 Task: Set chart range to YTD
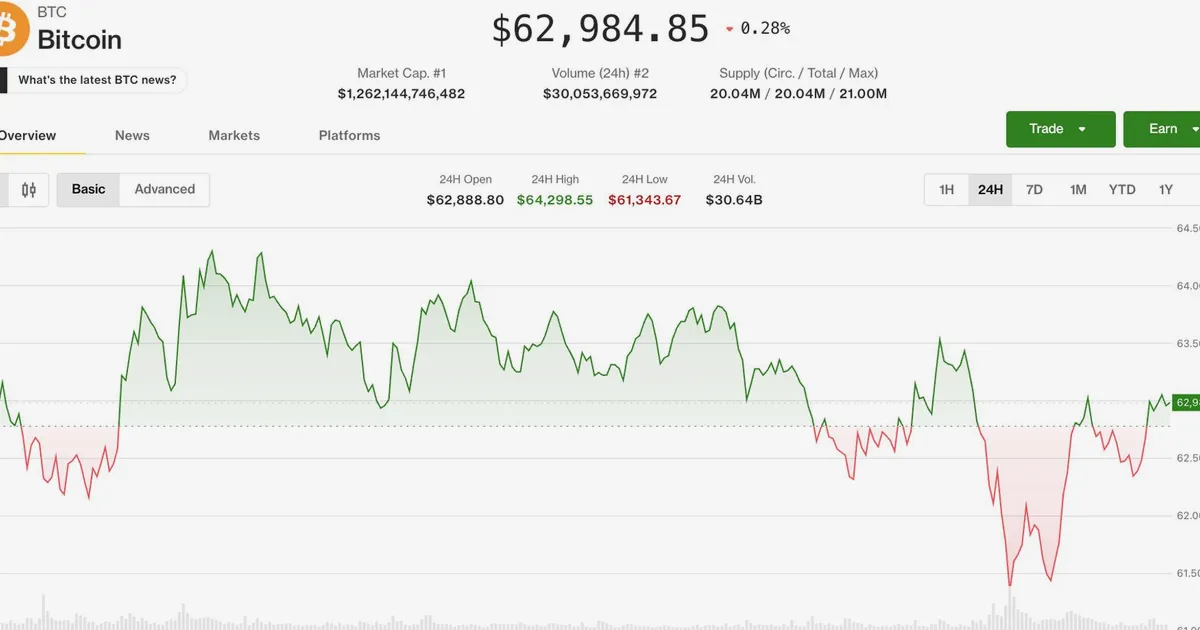1122,189
